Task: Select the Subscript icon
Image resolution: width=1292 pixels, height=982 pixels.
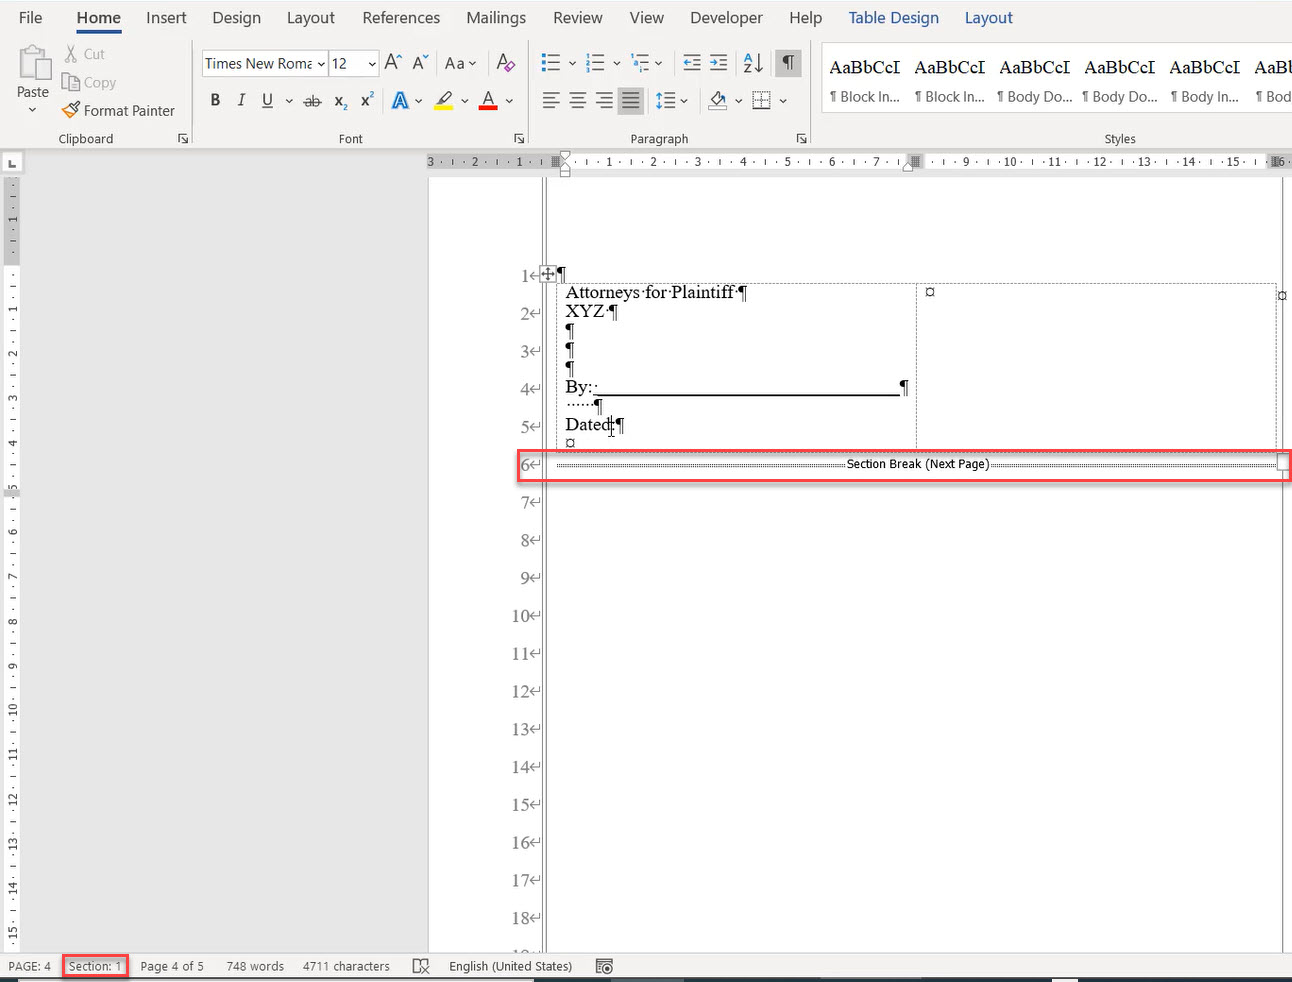Action: (x=339, y=100)
